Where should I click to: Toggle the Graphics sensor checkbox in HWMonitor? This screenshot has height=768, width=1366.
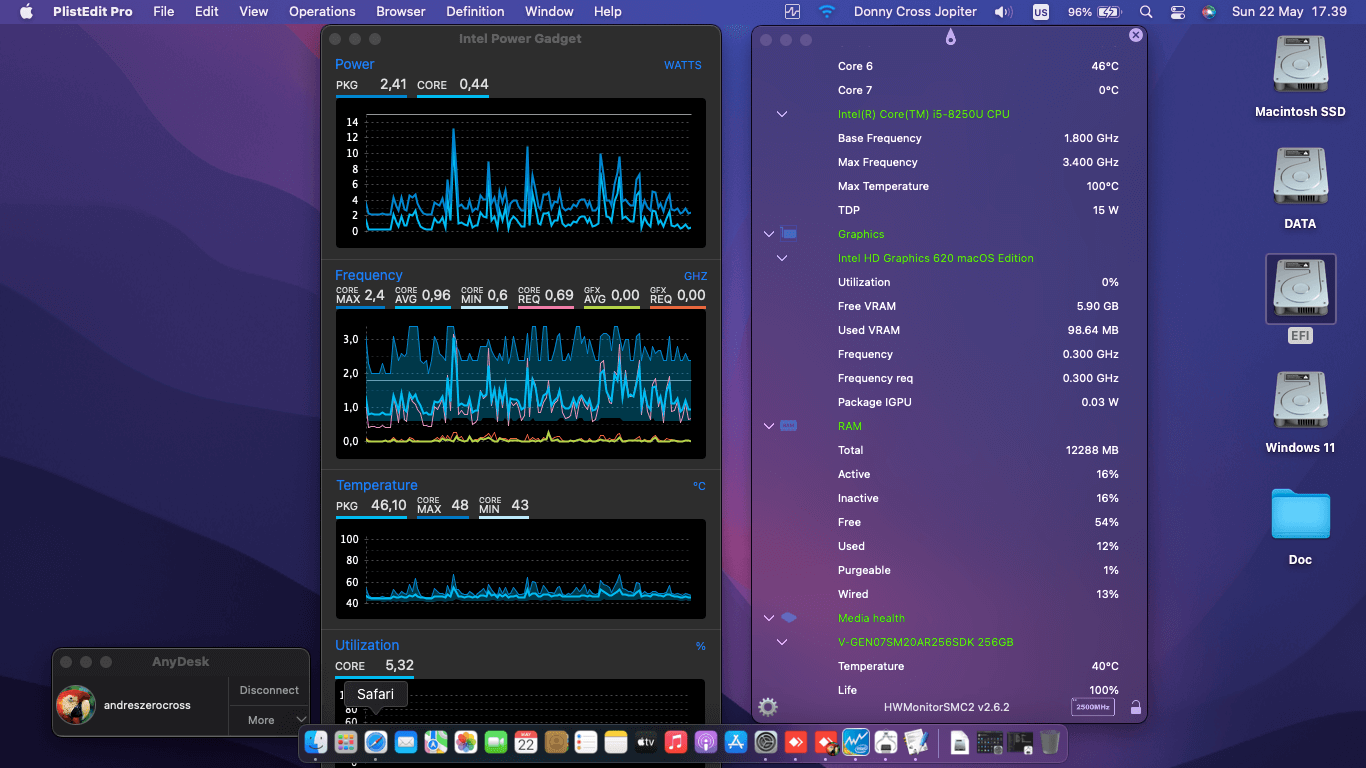[790, 233]
